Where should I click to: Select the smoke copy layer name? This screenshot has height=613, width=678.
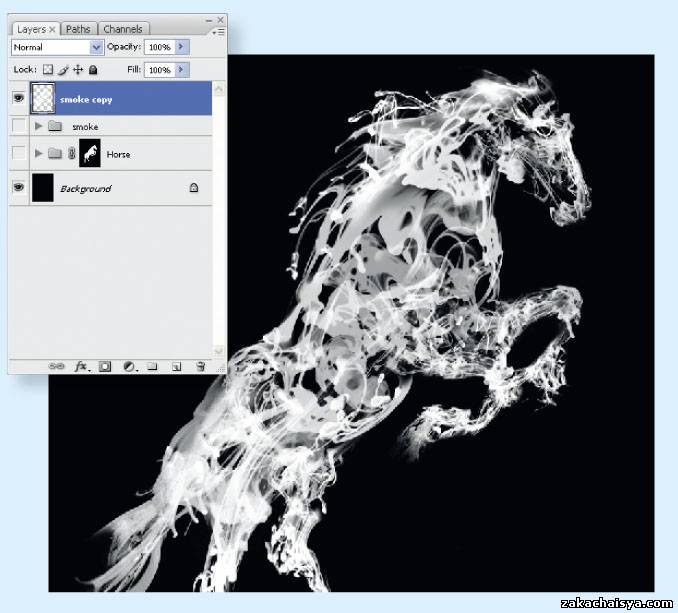click(x=86, y=99)
